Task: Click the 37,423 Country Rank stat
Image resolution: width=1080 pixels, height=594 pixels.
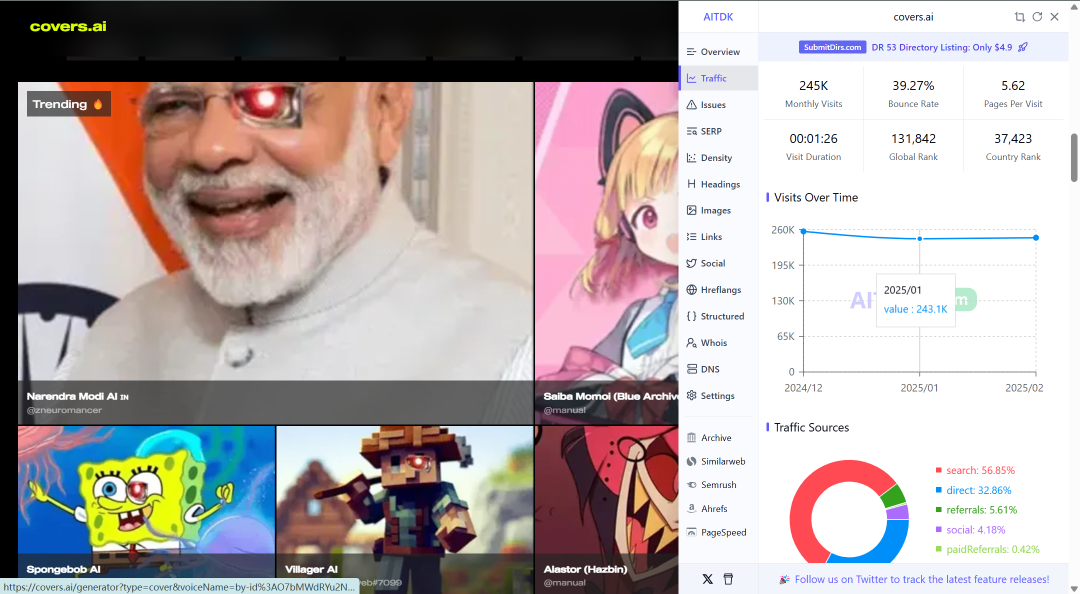Action: pyautogui.click(x=1013, y=147)
